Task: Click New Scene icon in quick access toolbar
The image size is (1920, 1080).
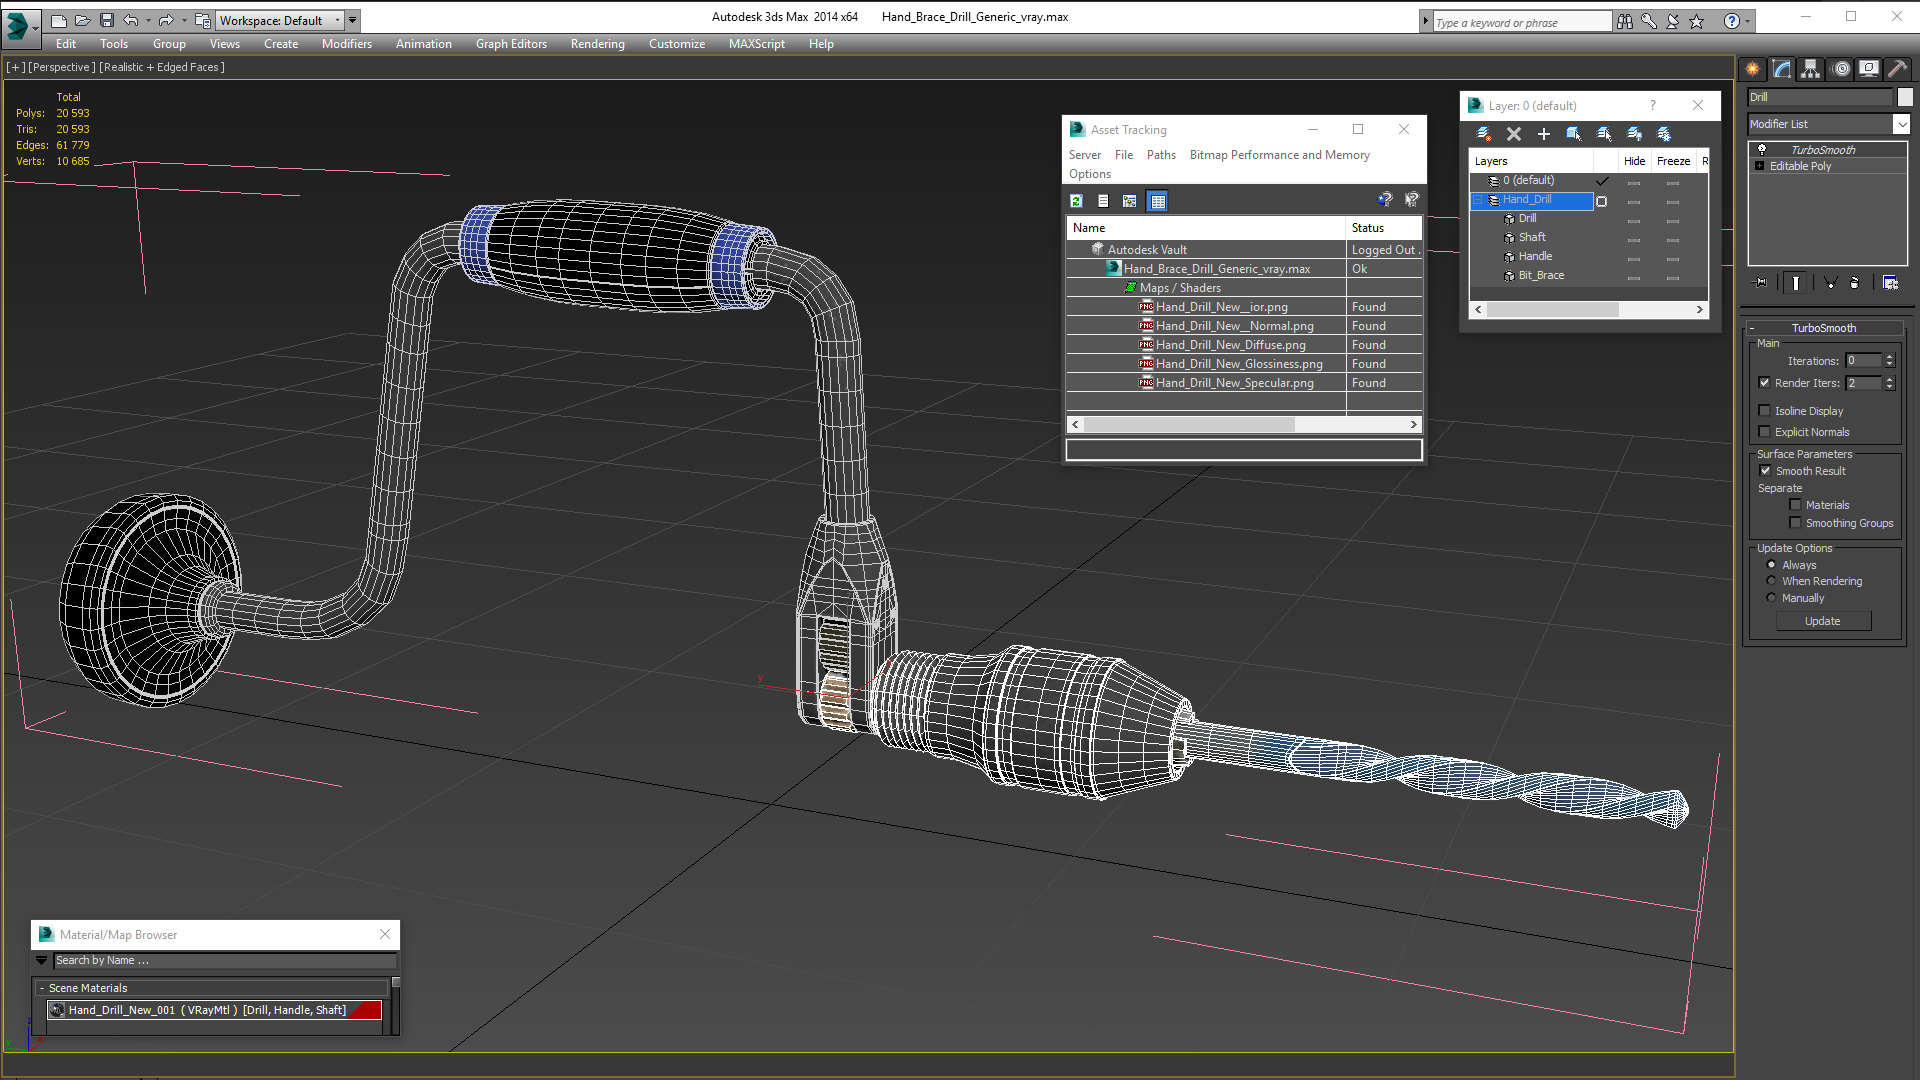Action: tap(59, 20)
